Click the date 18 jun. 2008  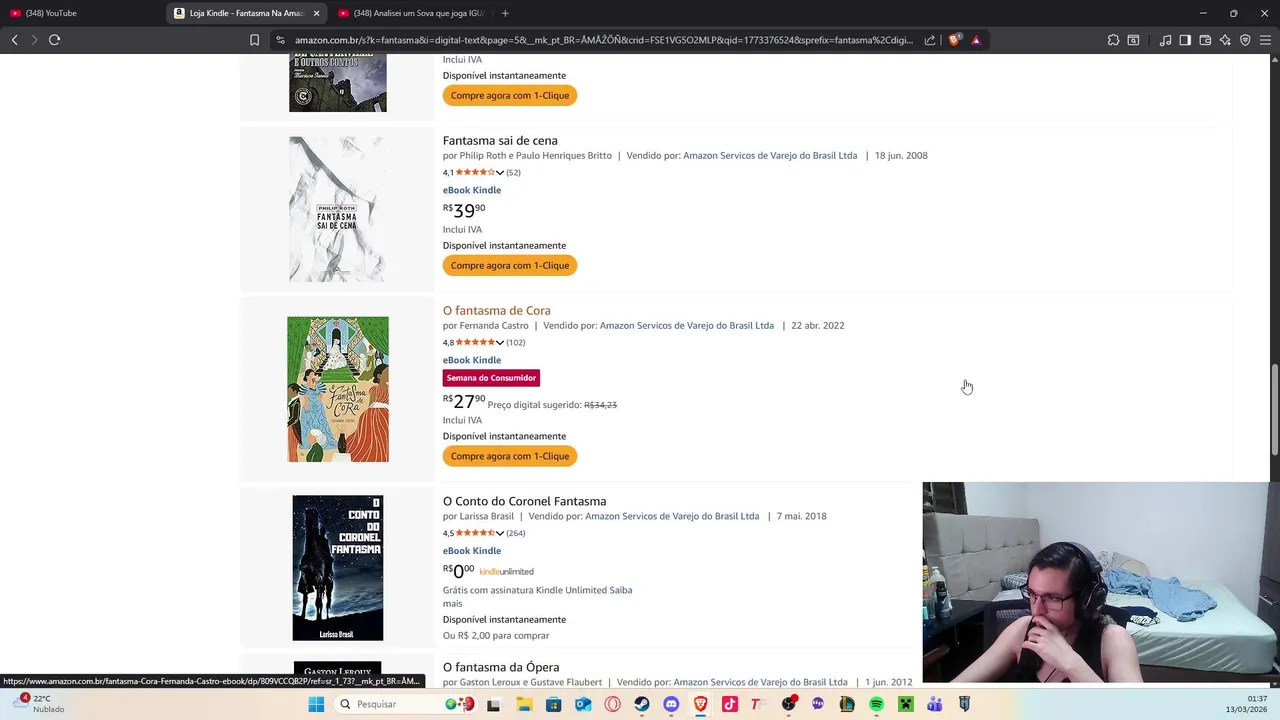coord(901,156)
